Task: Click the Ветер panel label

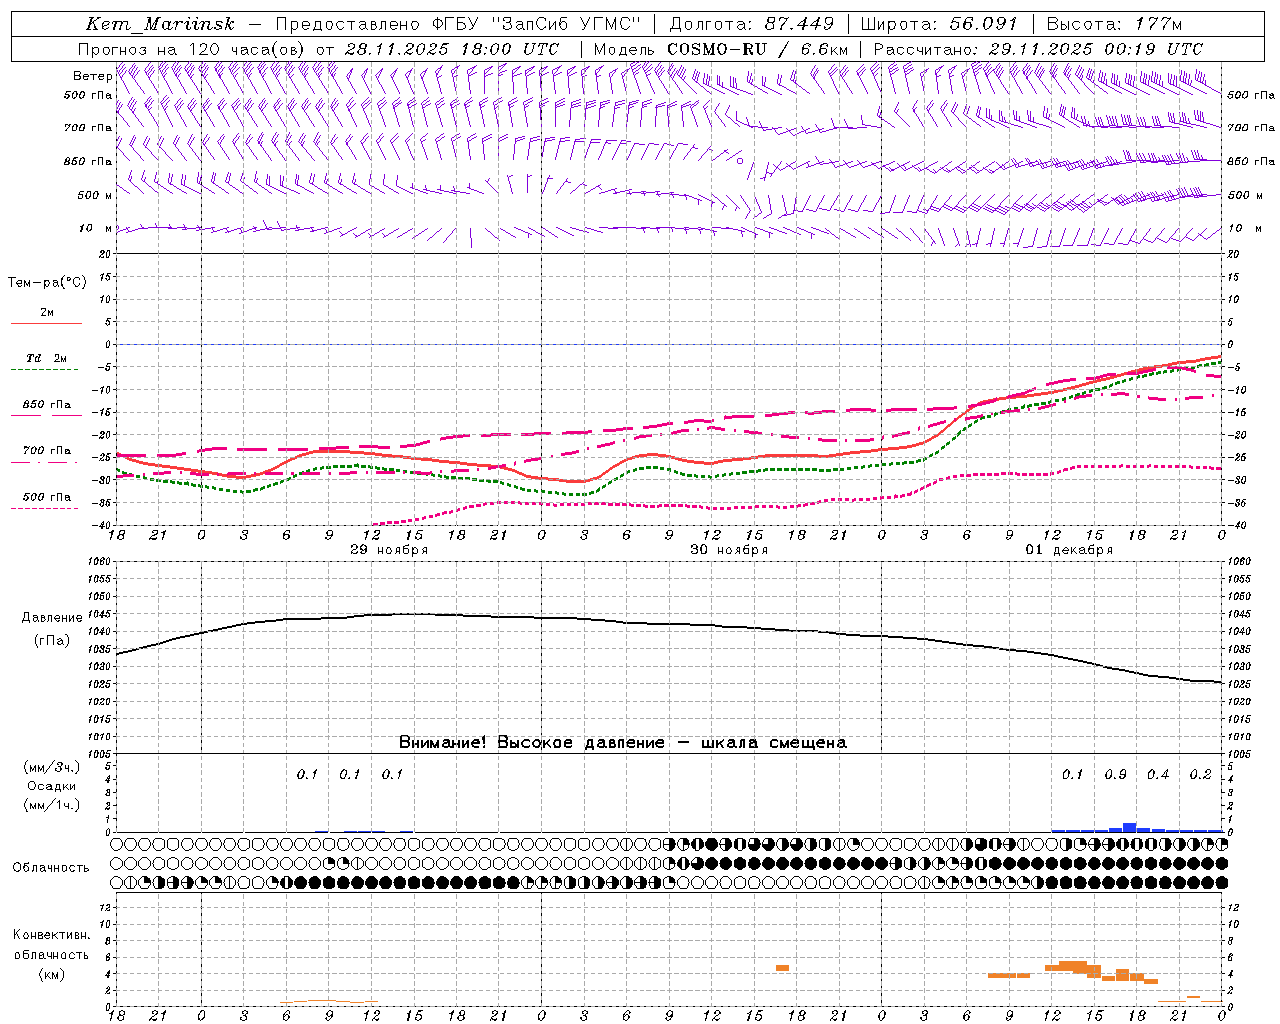Action: click(92, 76)
